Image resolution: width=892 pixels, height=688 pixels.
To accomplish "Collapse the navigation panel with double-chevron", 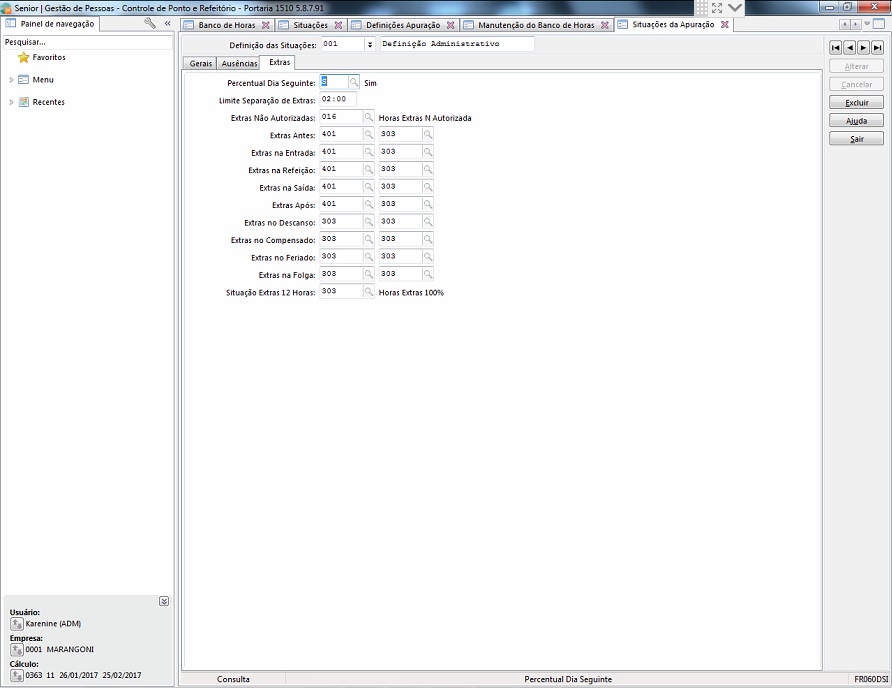I will (167, 23).
